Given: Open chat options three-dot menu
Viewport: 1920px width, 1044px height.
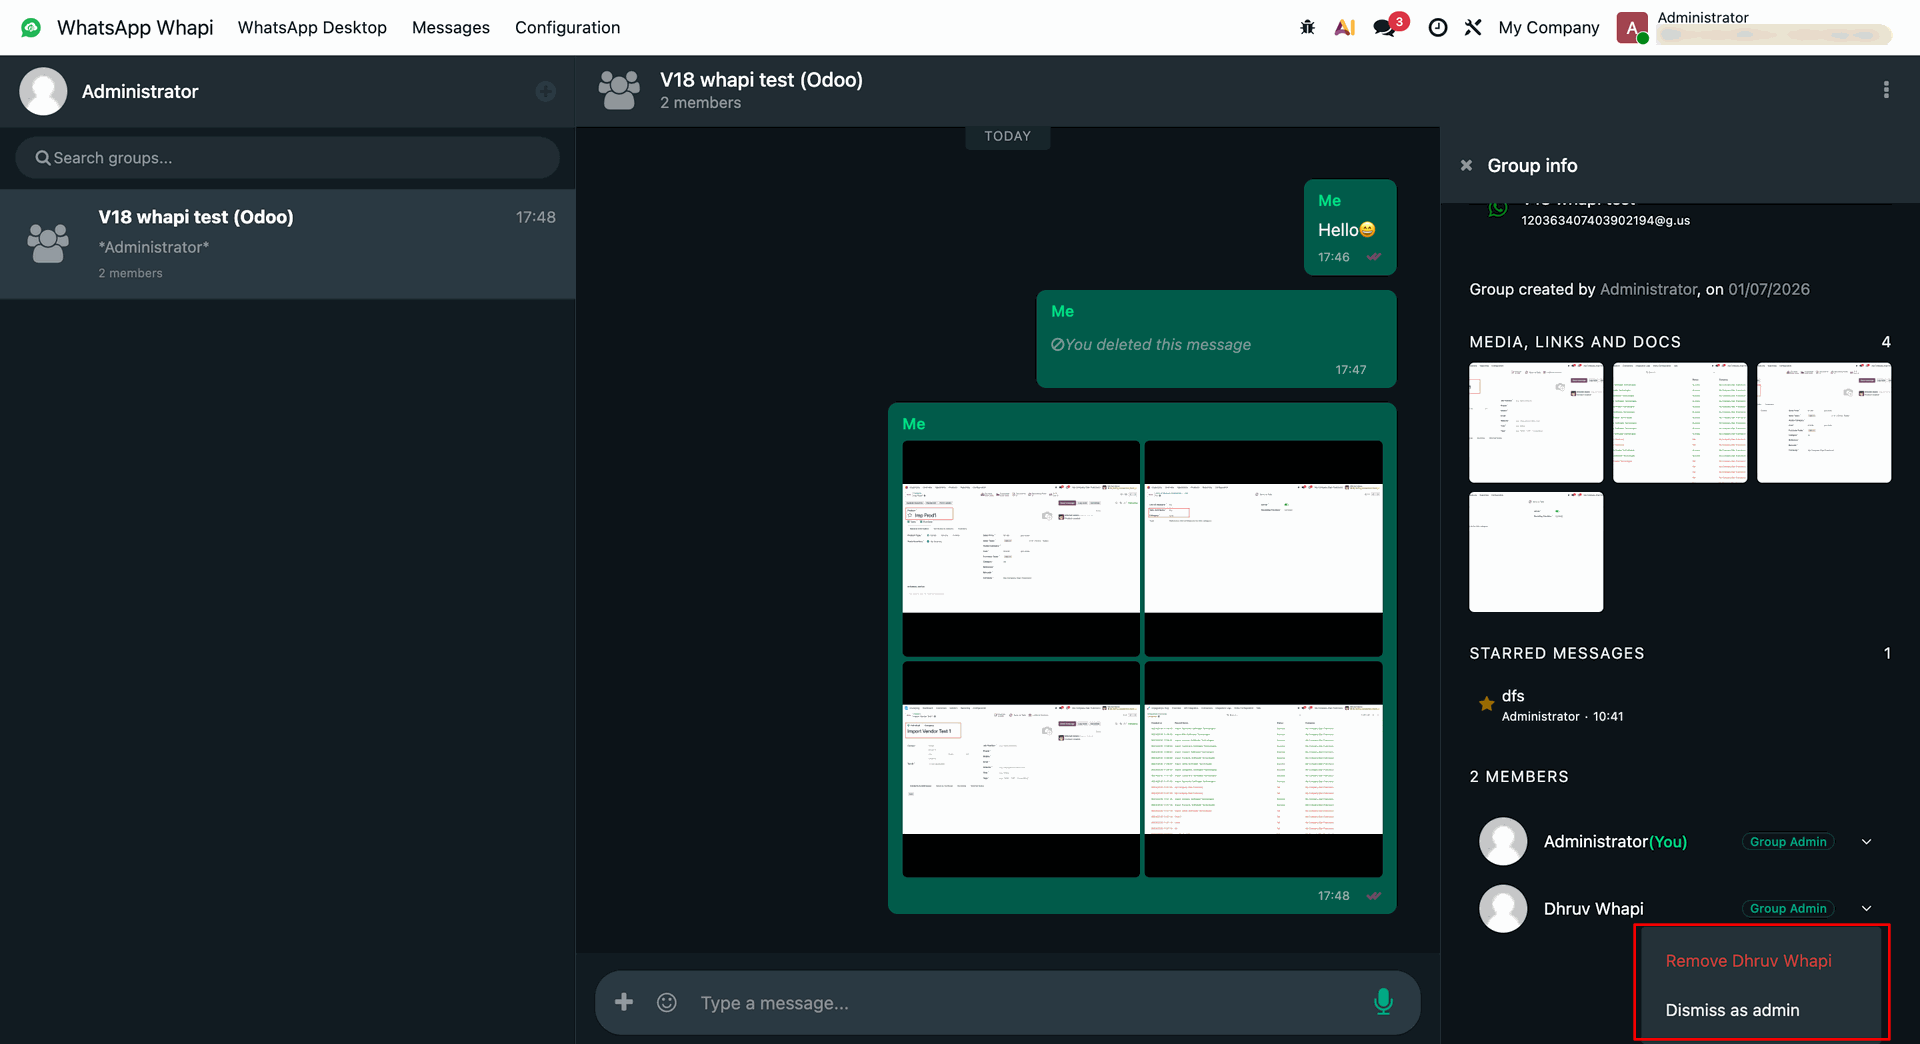Looking at the screenshot, I should [1886, 90].
